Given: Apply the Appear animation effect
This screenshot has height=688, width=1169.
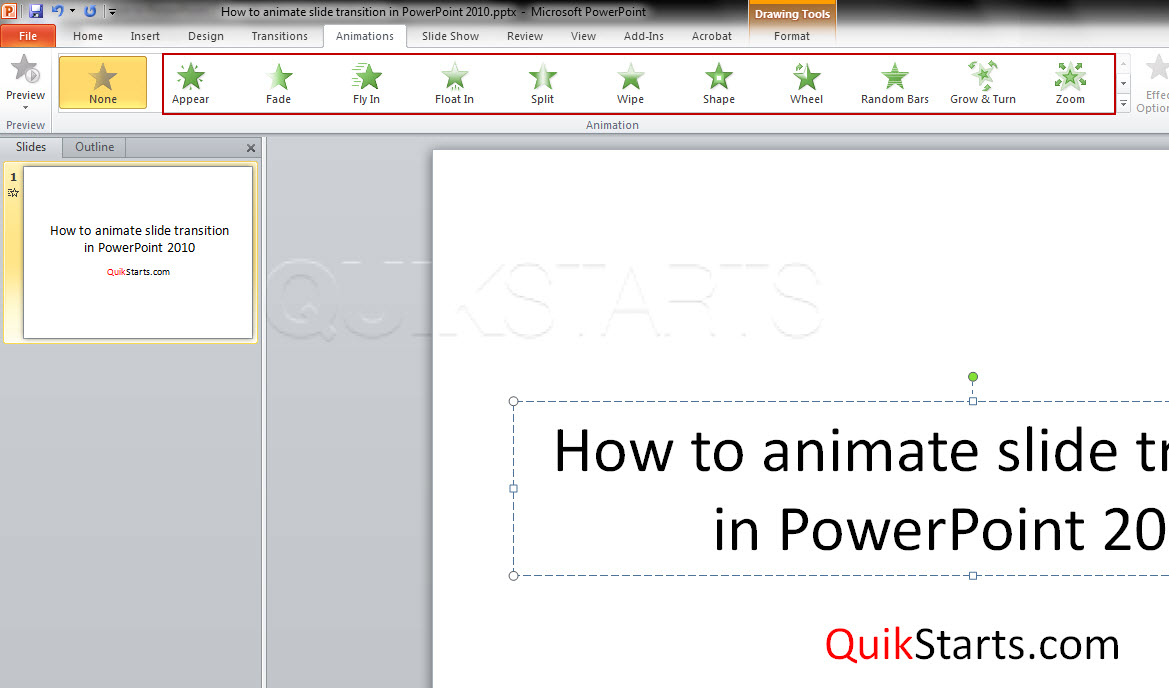Looking at the screenshot, I should point(190,83).
